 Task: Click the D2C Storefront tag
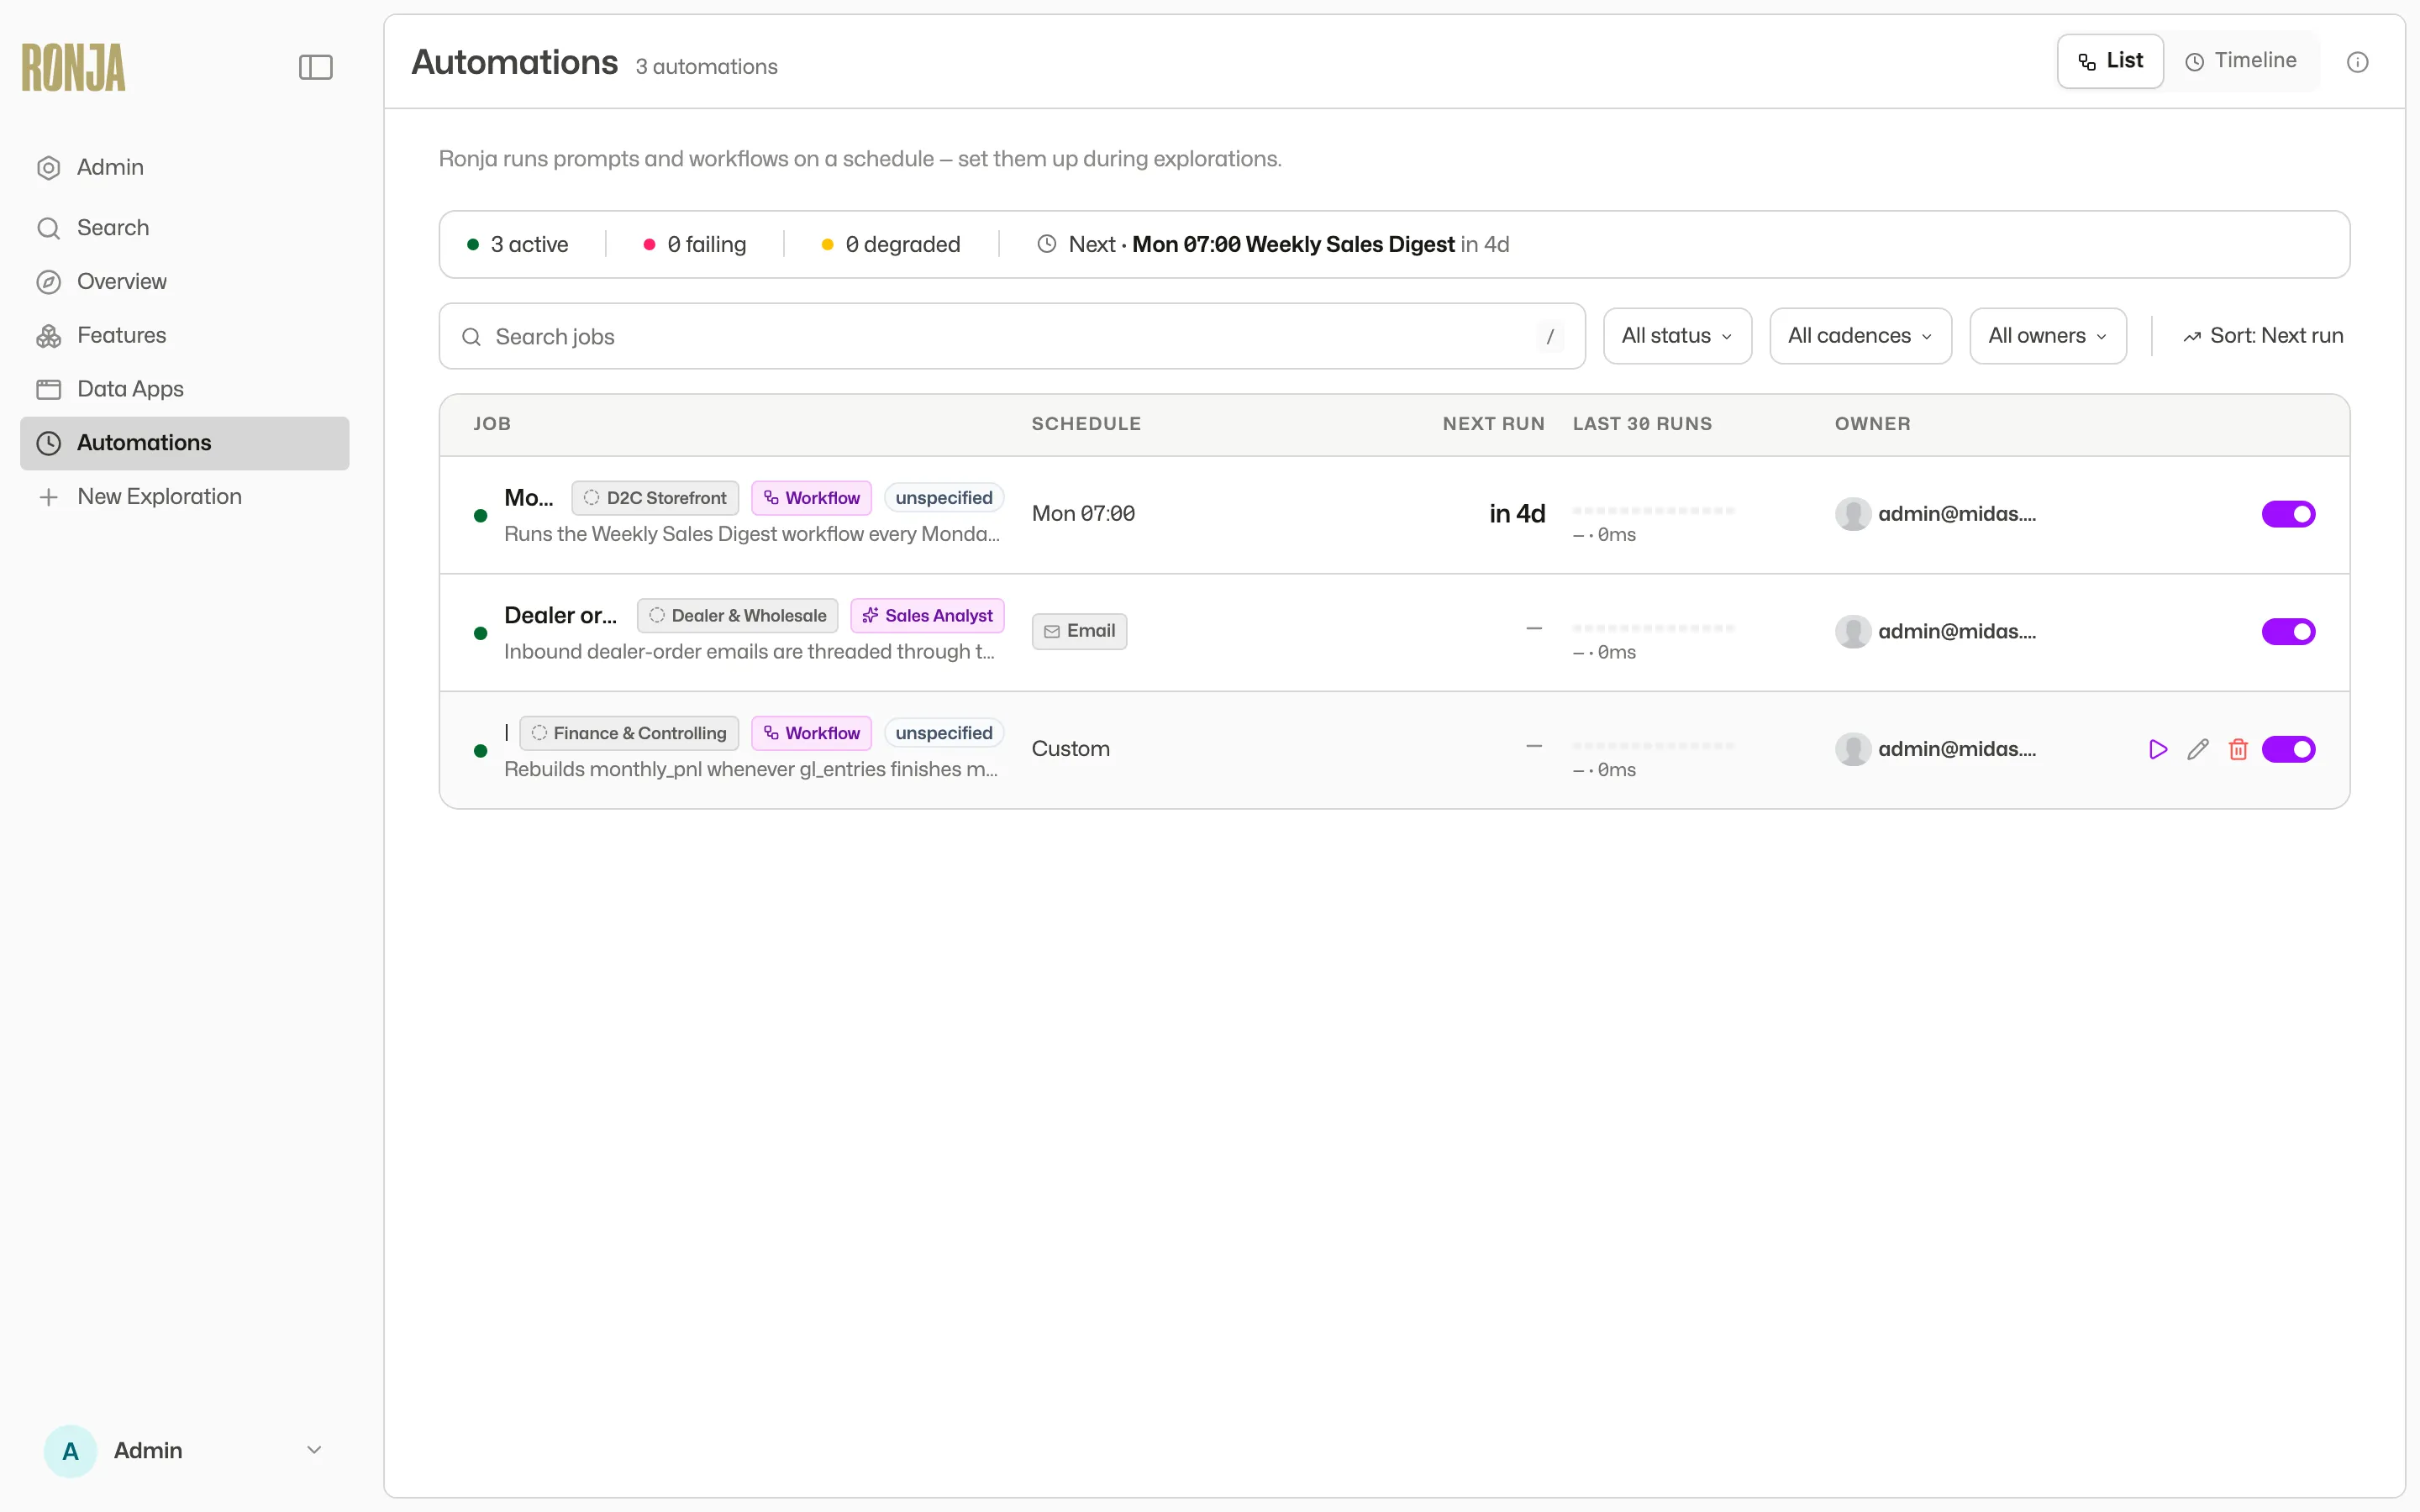point(655,498)
